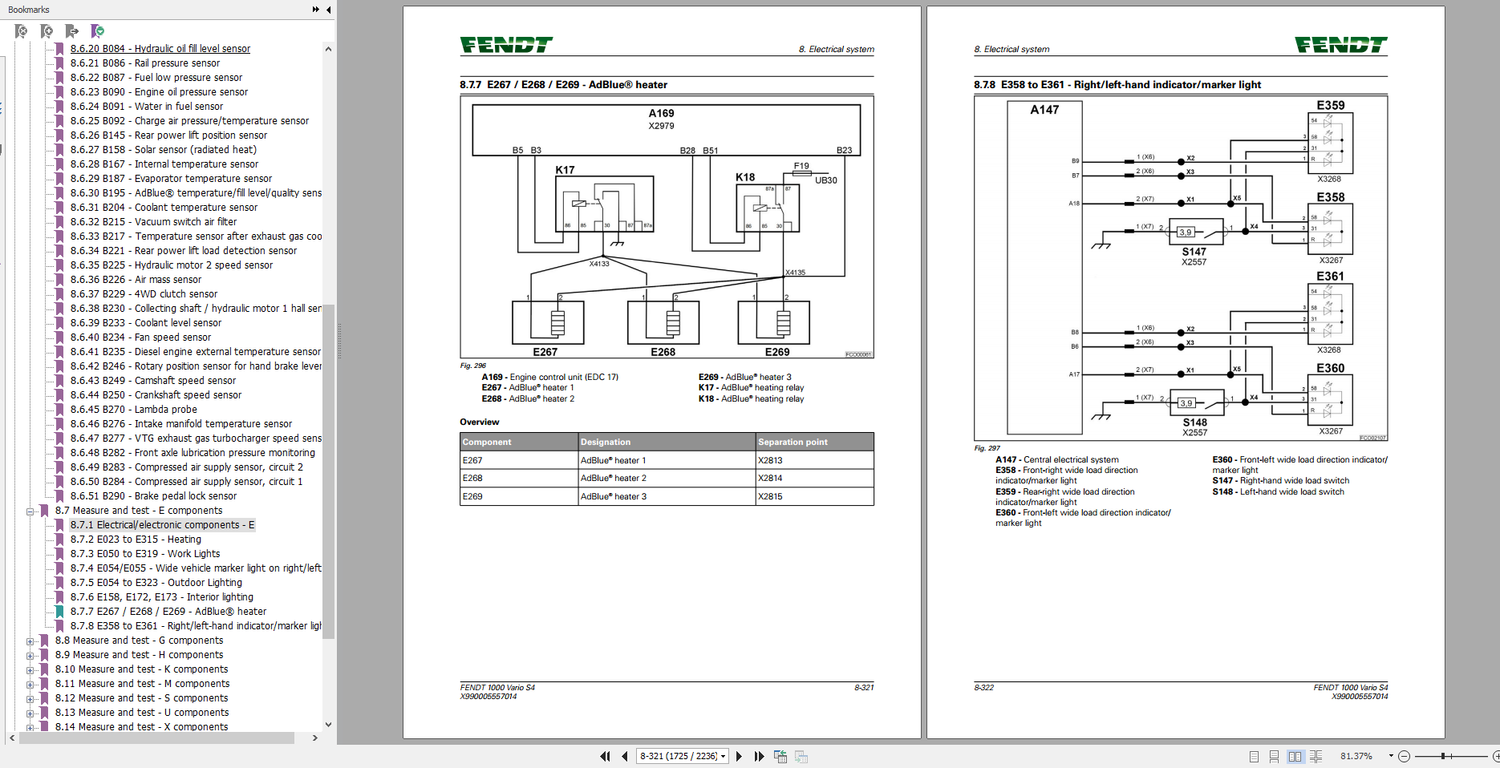The image size is (1500, 768).
Task: Click the 8.7.8 heading on page 8-322
Action: 1117,85
